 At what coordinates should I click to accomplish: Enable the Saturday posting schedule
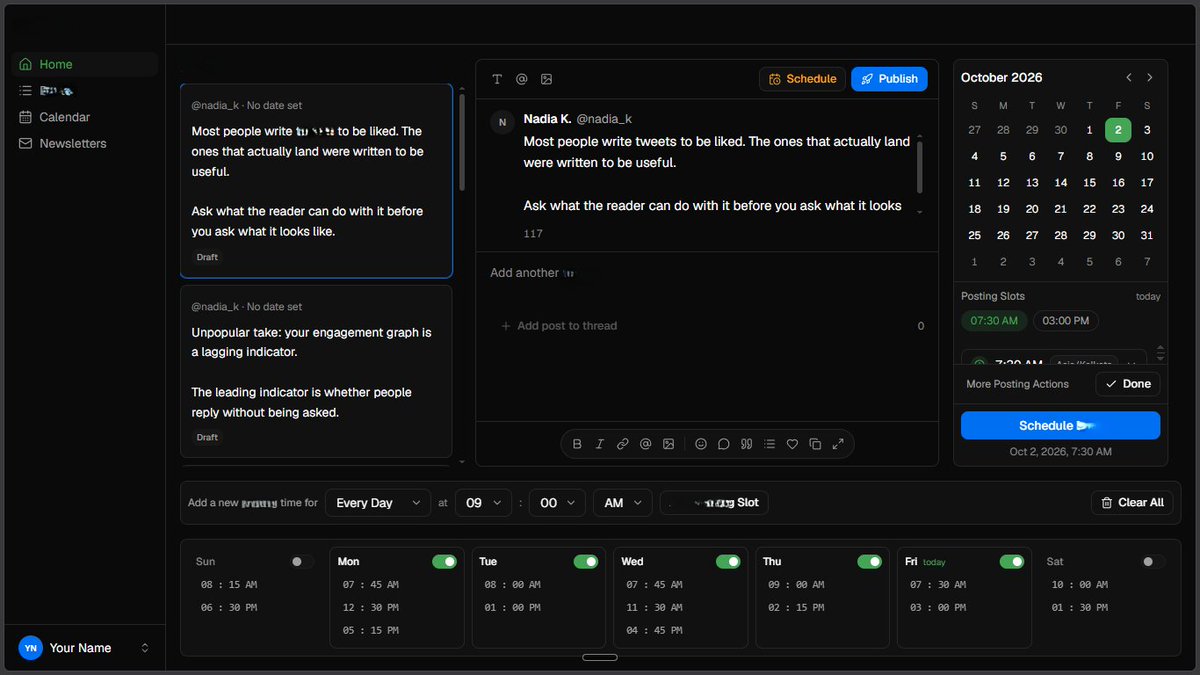pos(1154,562)
